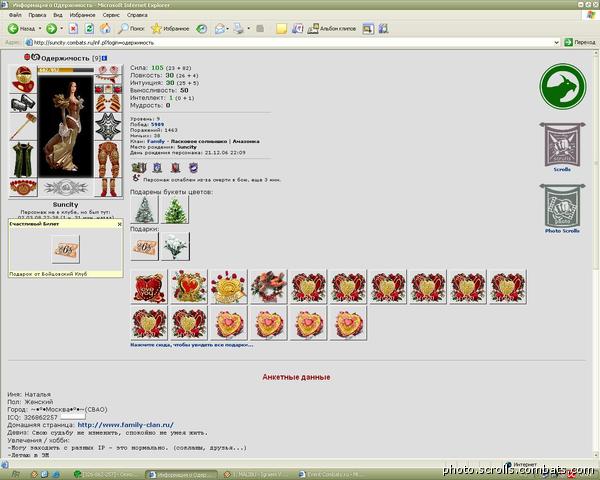Click the red boots equipment slot
The image size is (600, 480).
click(x=108, y=188)
